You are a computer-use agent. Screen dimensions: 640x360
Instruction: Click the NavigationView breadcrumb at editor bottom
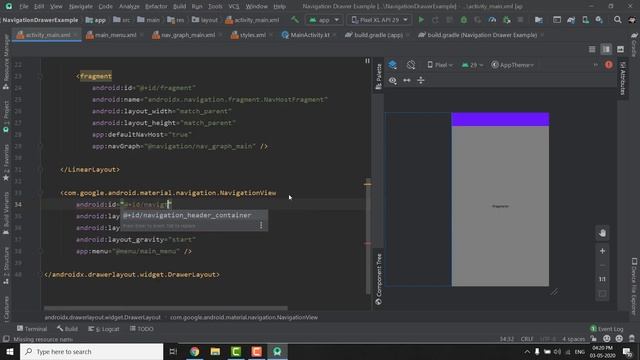[244, 317]
